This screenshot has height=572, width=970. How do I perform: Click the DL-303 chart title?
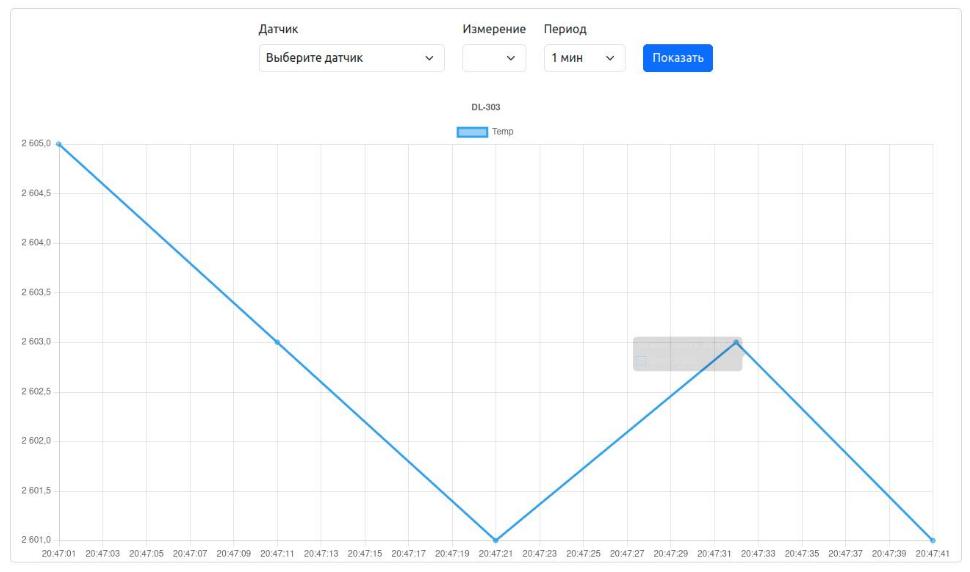tap(485, 106)
